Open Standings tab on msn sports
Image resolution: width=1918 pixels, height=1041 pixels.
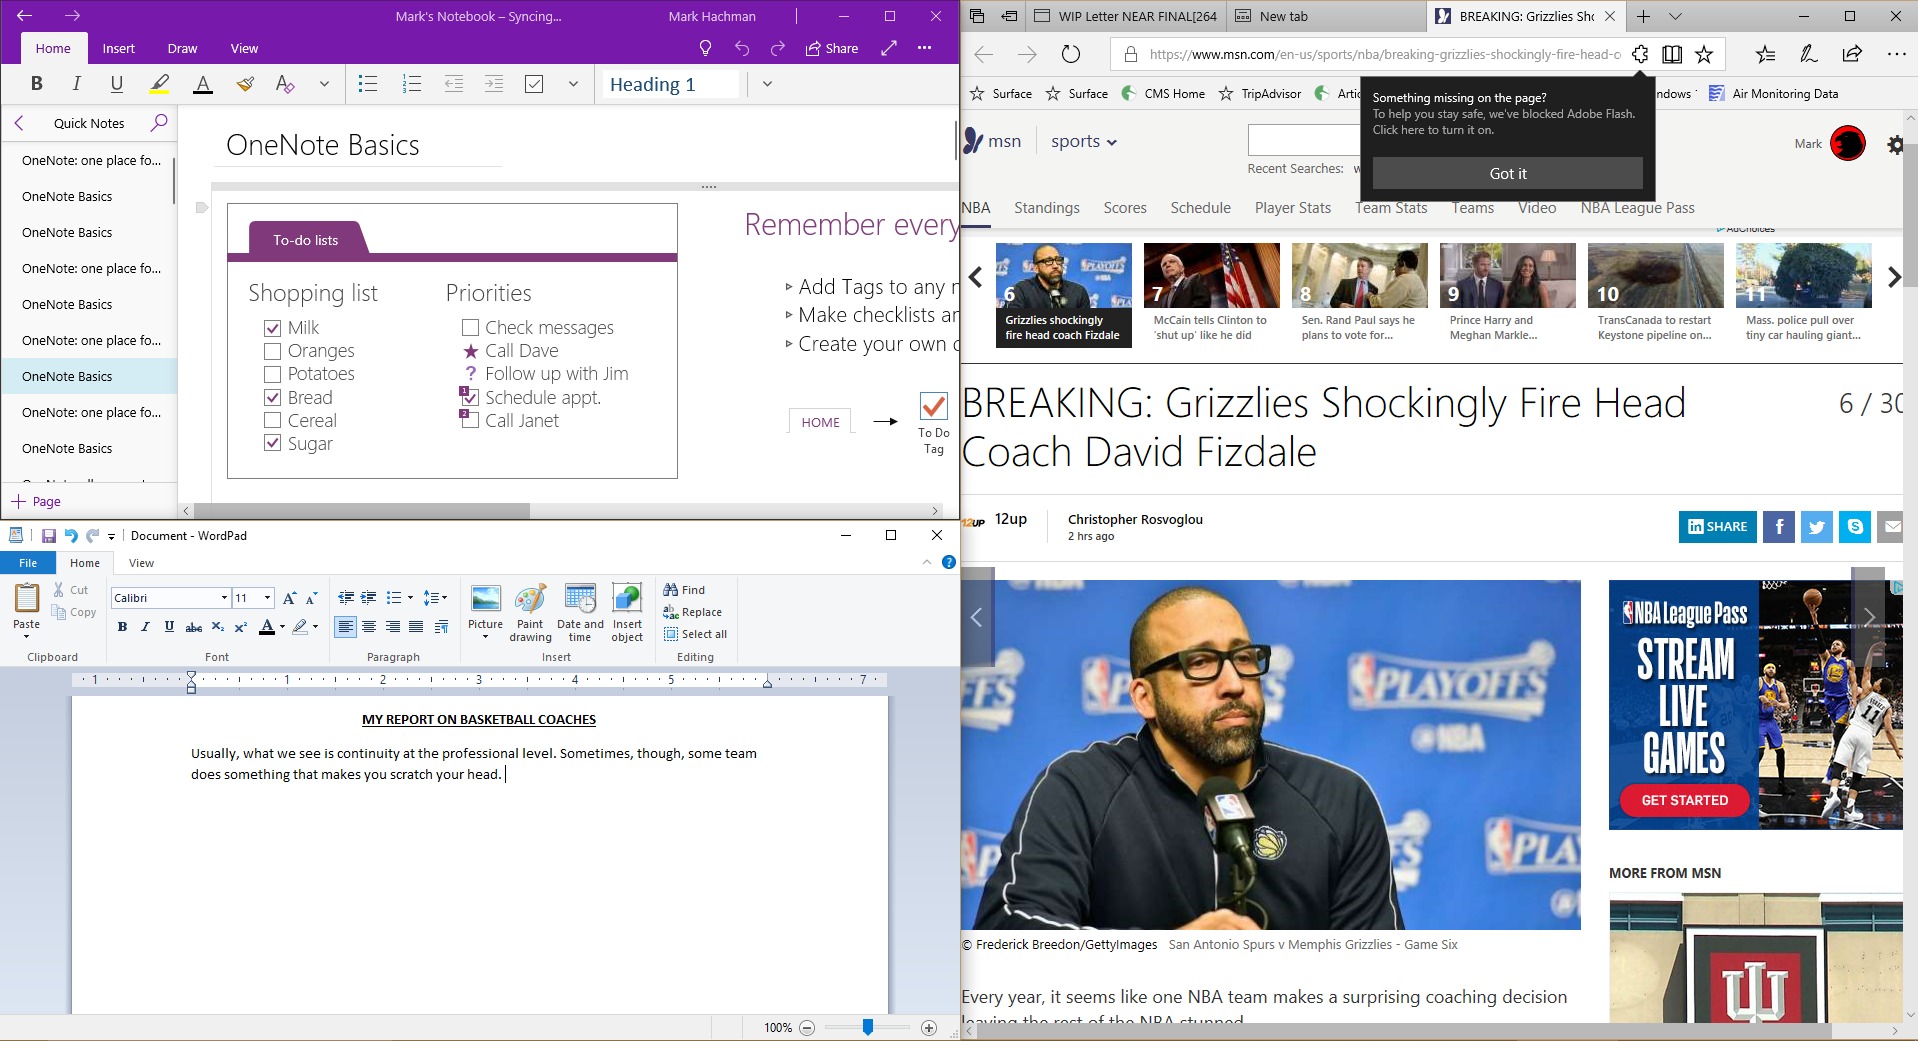tap(1046, 208)
